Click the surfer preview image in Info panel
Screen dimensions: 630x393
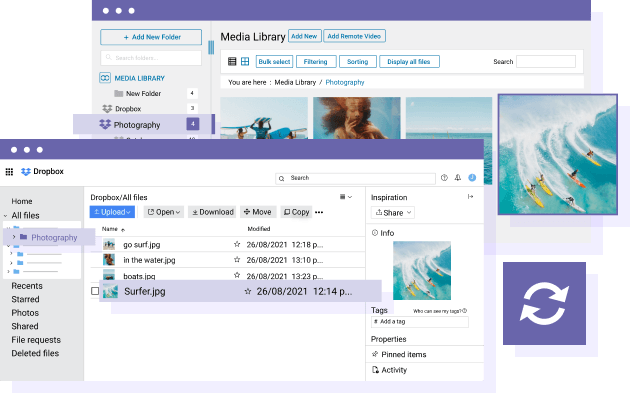(422, 270)
